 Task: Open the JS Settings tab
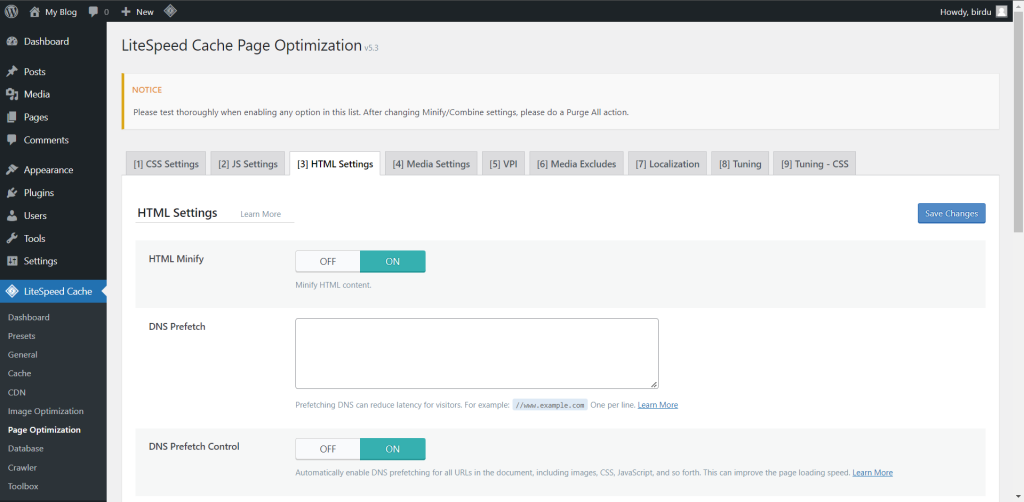248,164
